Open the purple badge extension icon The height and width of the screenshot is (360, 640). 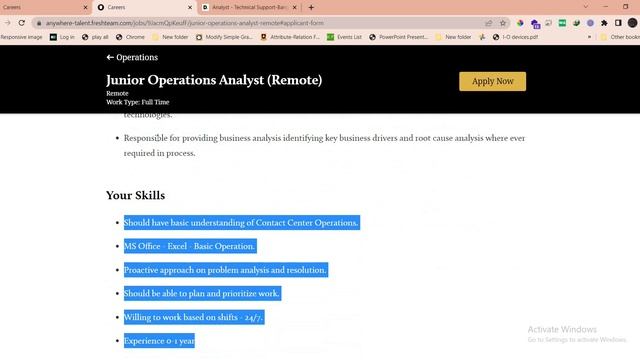[x=536, y=24]
